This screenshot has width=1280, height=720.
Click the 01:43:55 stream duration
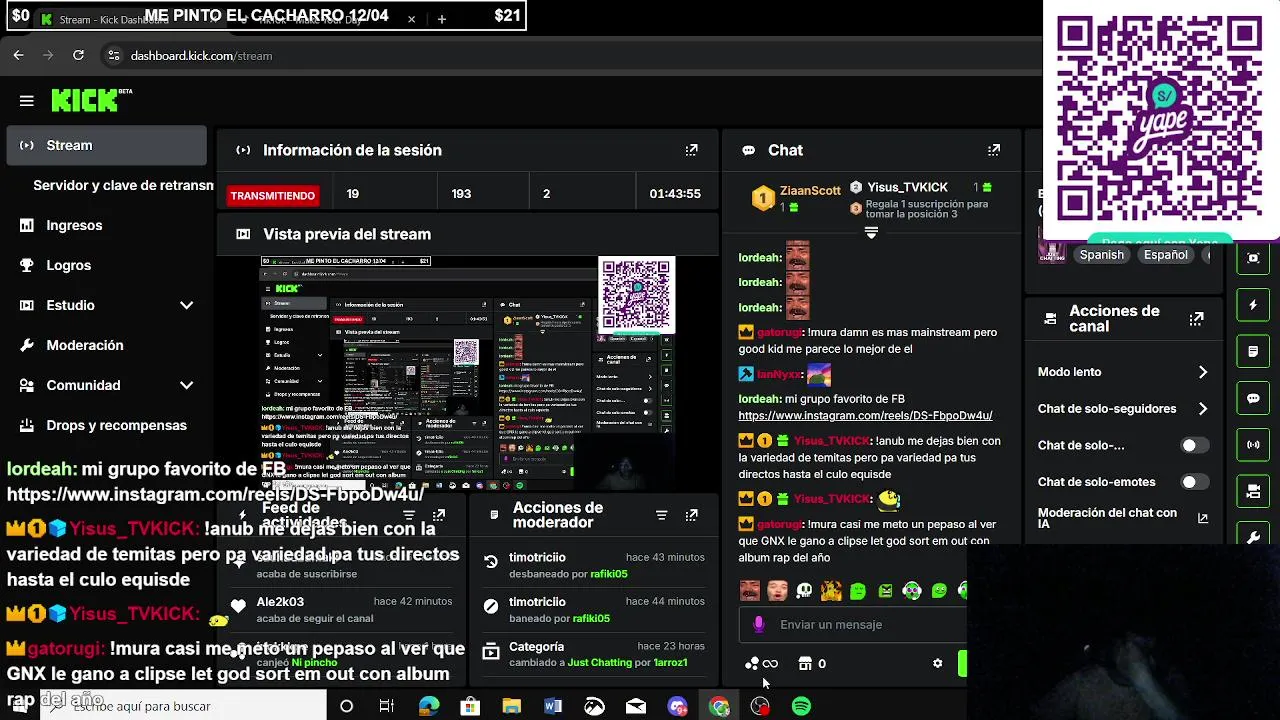click(x=675, y=194)
